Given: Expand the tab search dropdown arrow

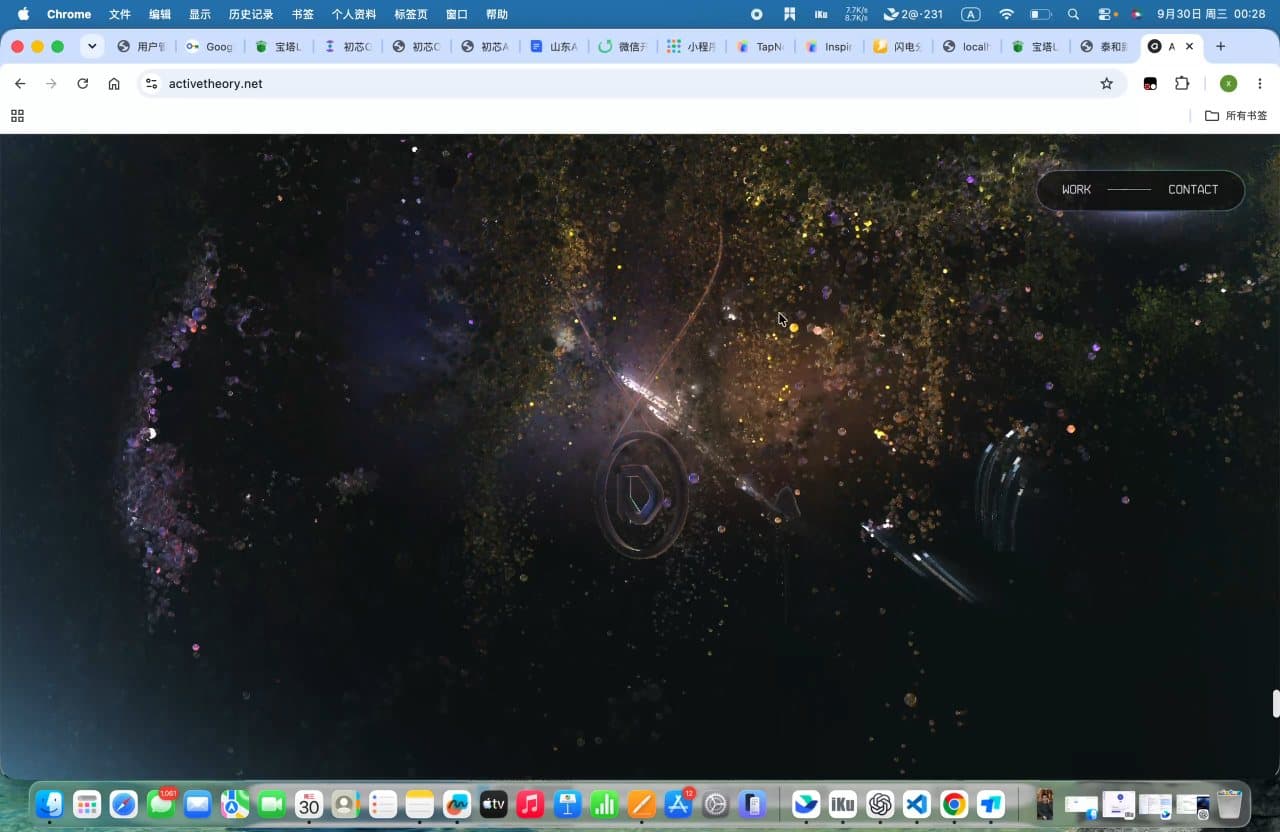Looking at the screenshot, I should pos(92,46).
